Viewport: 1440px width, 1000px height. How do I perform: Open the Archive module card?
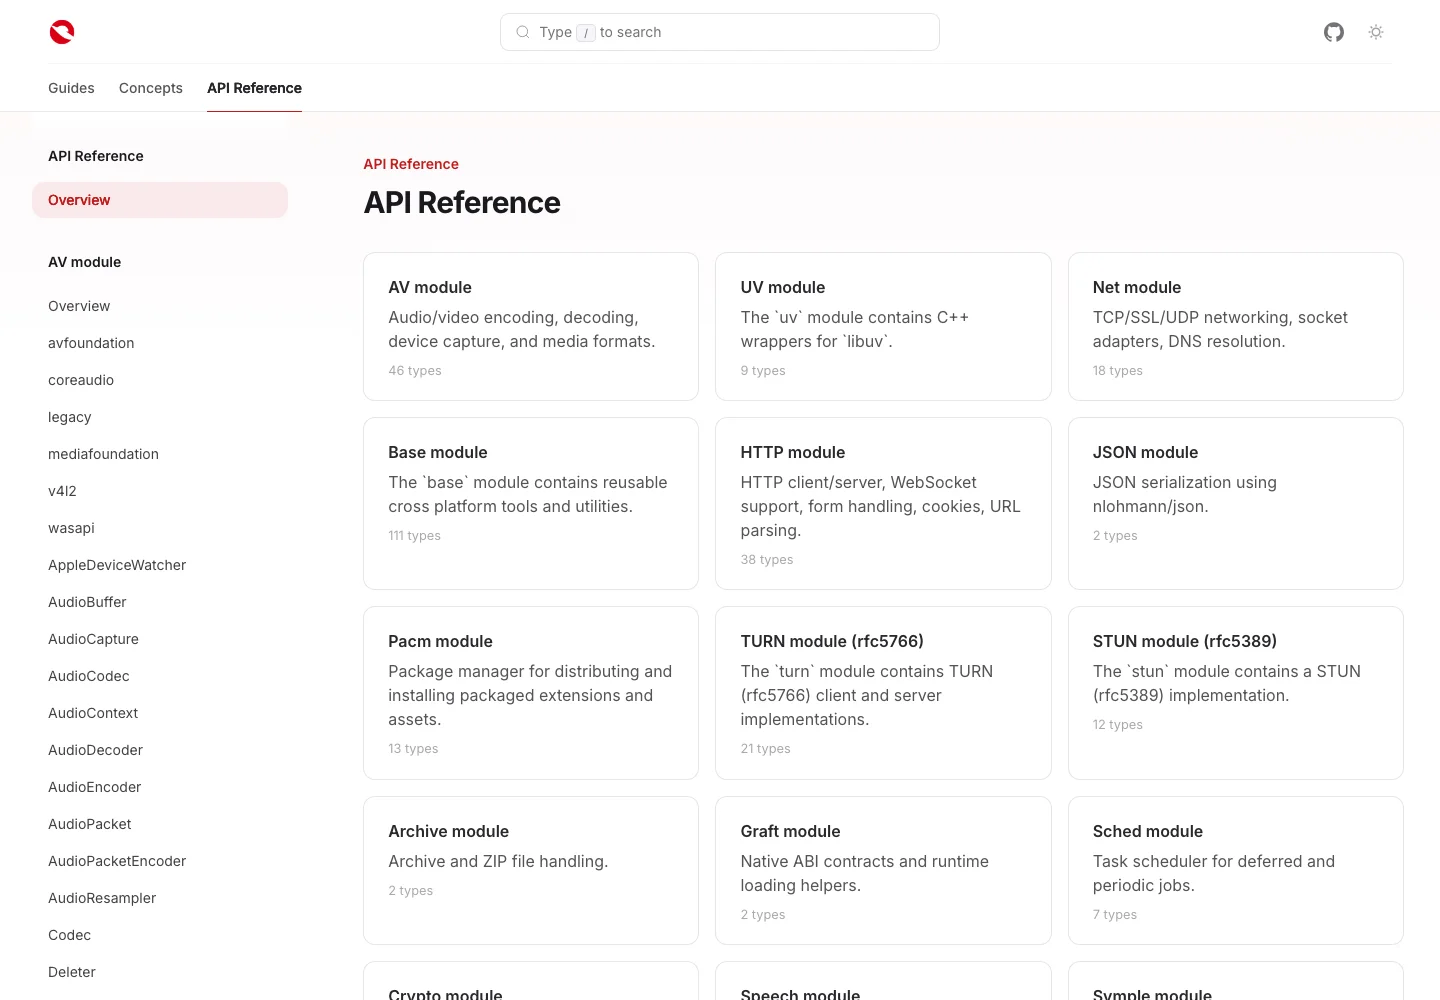pos(531,871)
